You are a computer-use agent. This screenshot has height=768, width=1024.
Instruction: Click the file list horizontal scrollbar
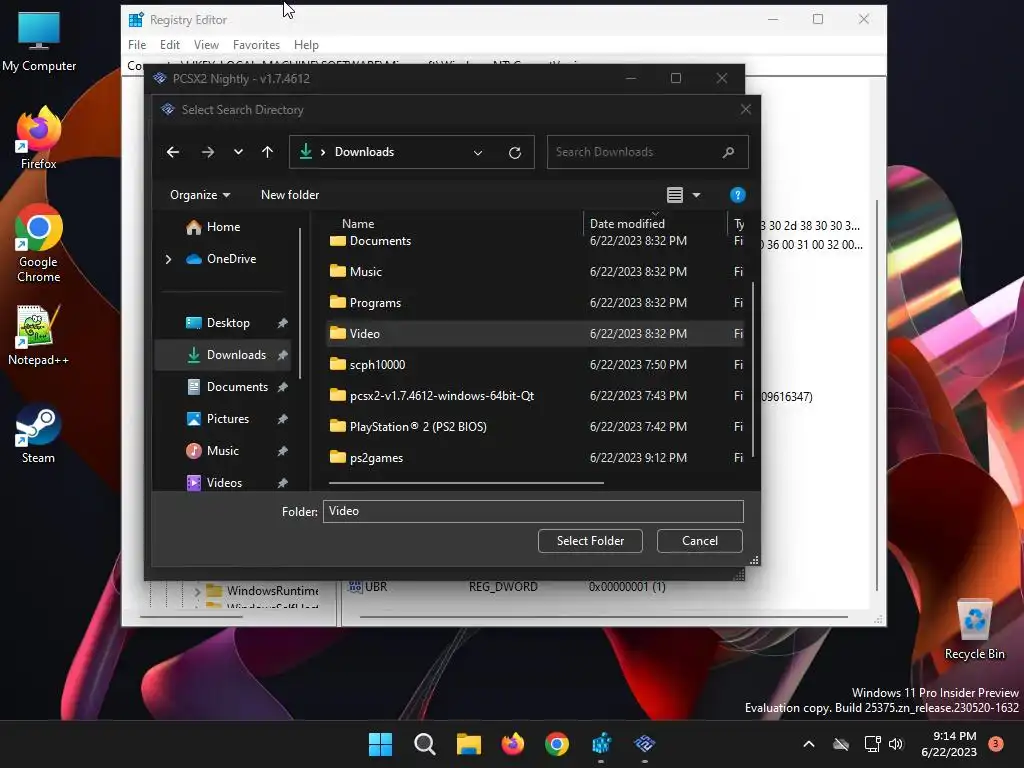[x=466, y=483]
